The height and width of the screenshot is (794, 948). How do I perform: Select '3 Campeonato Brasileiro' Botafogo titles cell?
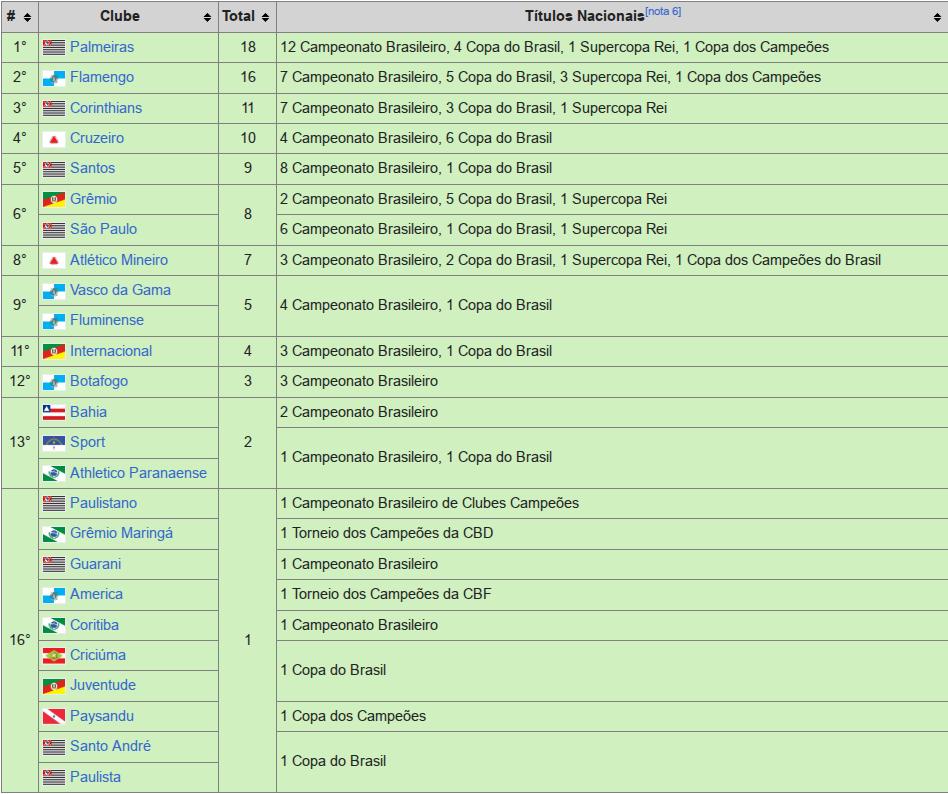click(x=612, y=382)
